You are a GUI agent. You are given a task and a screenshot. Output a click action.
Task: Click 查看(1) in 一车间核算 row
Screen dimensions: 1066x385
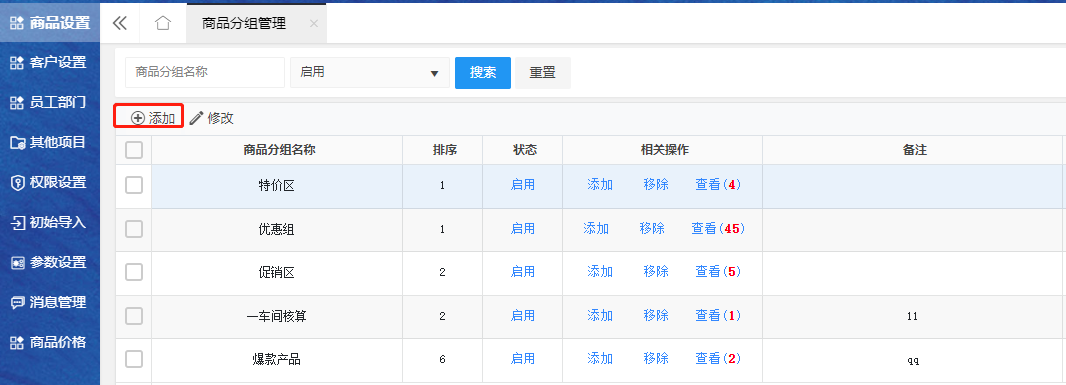(x=718, y=316)
